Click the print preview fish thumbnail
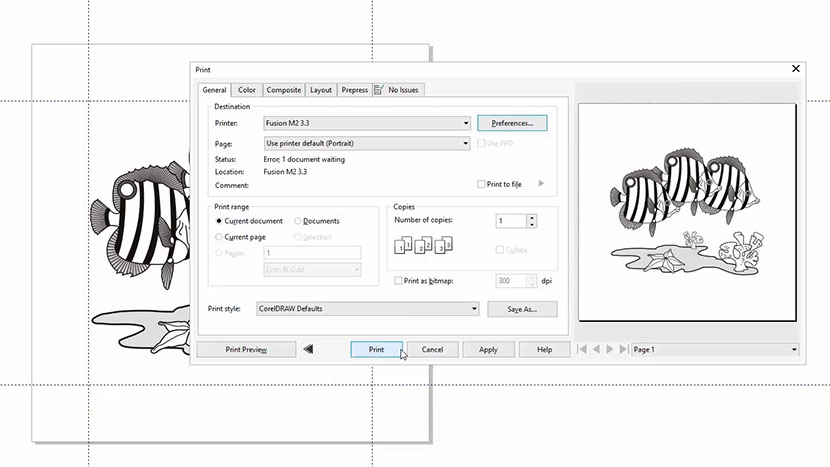Screen dimensions: 830x467 click(x=686, y=209)
